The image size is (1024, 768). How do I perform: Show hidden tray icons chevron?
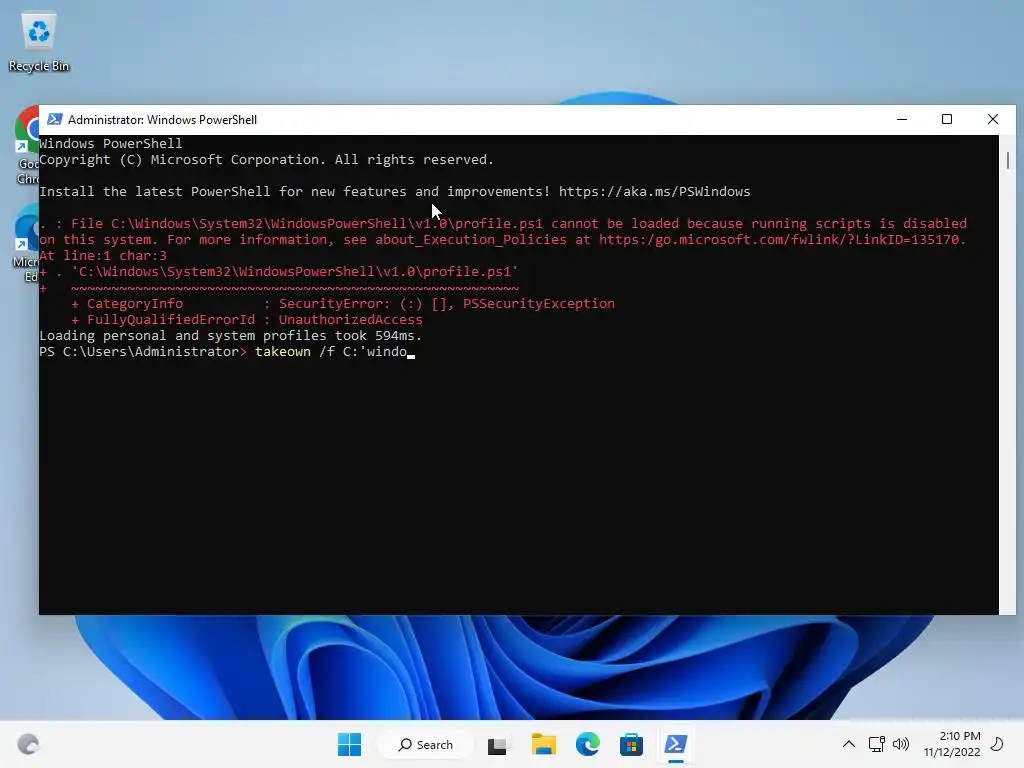848,744
